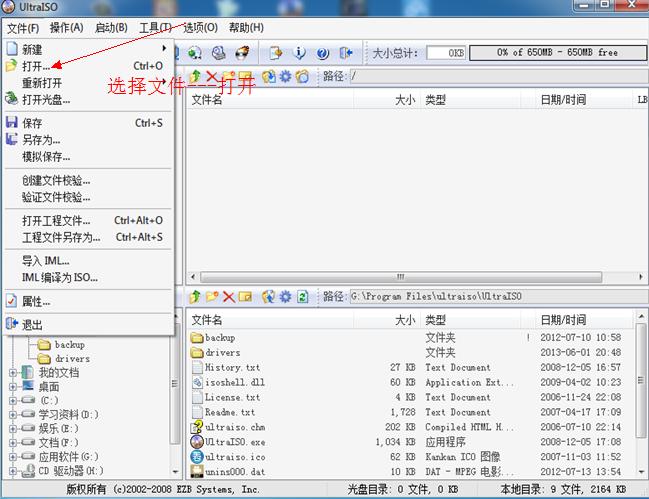Open 属性... from the File menu
Screen dimensions: 649x499
(88, 301)
